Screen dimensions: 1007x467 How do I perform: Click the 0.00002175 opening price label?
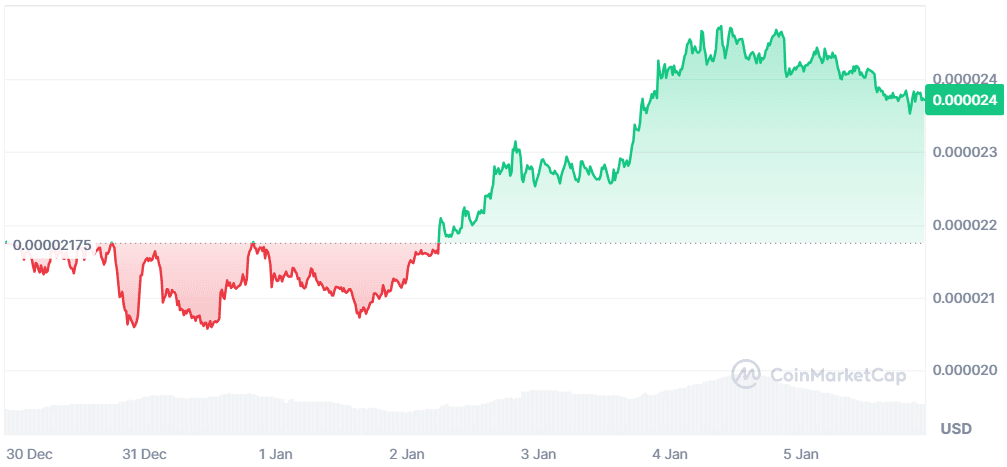(51, 245)
